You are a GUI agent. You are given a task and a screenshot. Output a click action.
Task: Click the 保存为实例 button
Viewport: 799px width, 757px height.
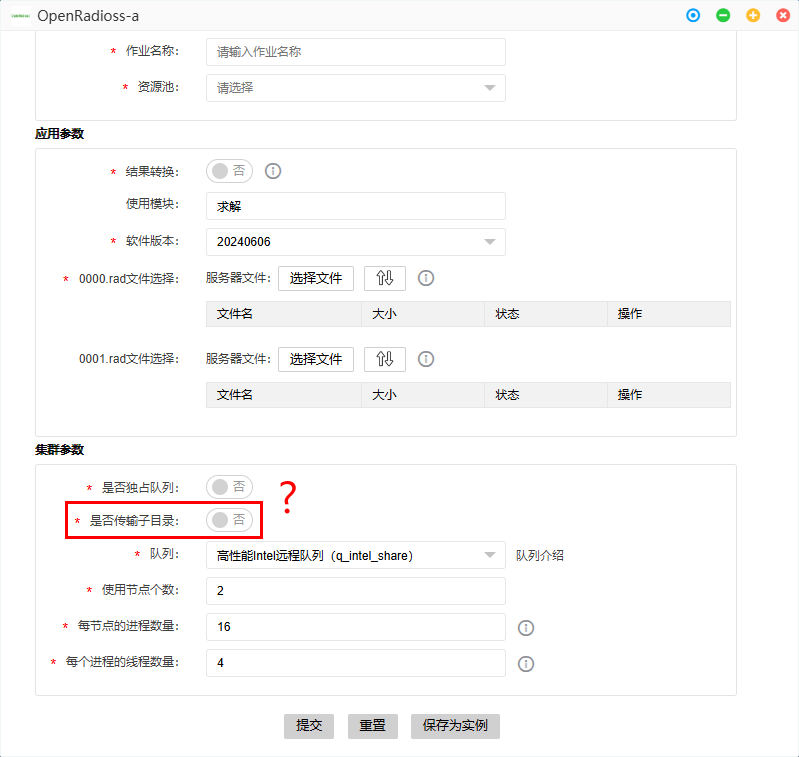455,726
